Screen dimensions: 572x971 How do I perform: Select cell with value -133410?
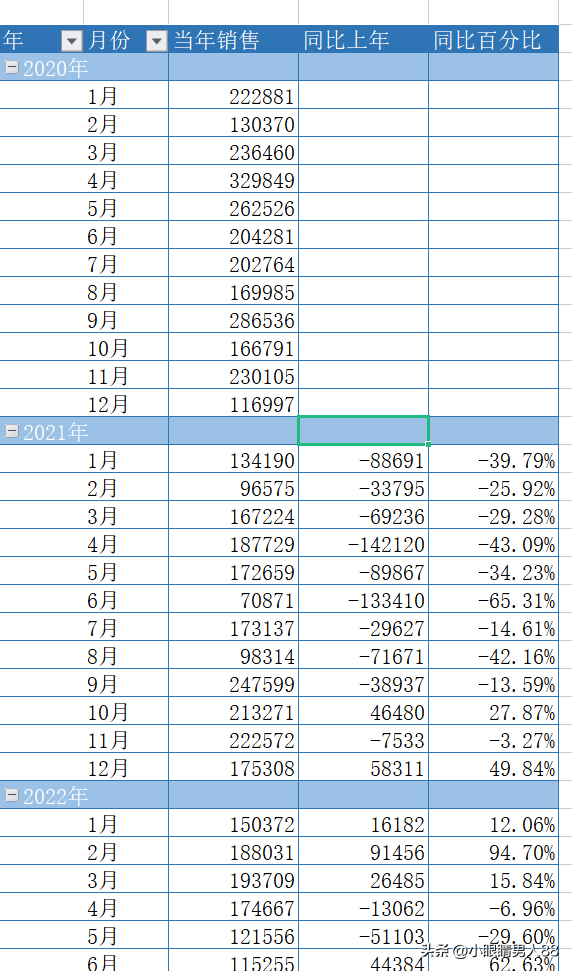363,600
